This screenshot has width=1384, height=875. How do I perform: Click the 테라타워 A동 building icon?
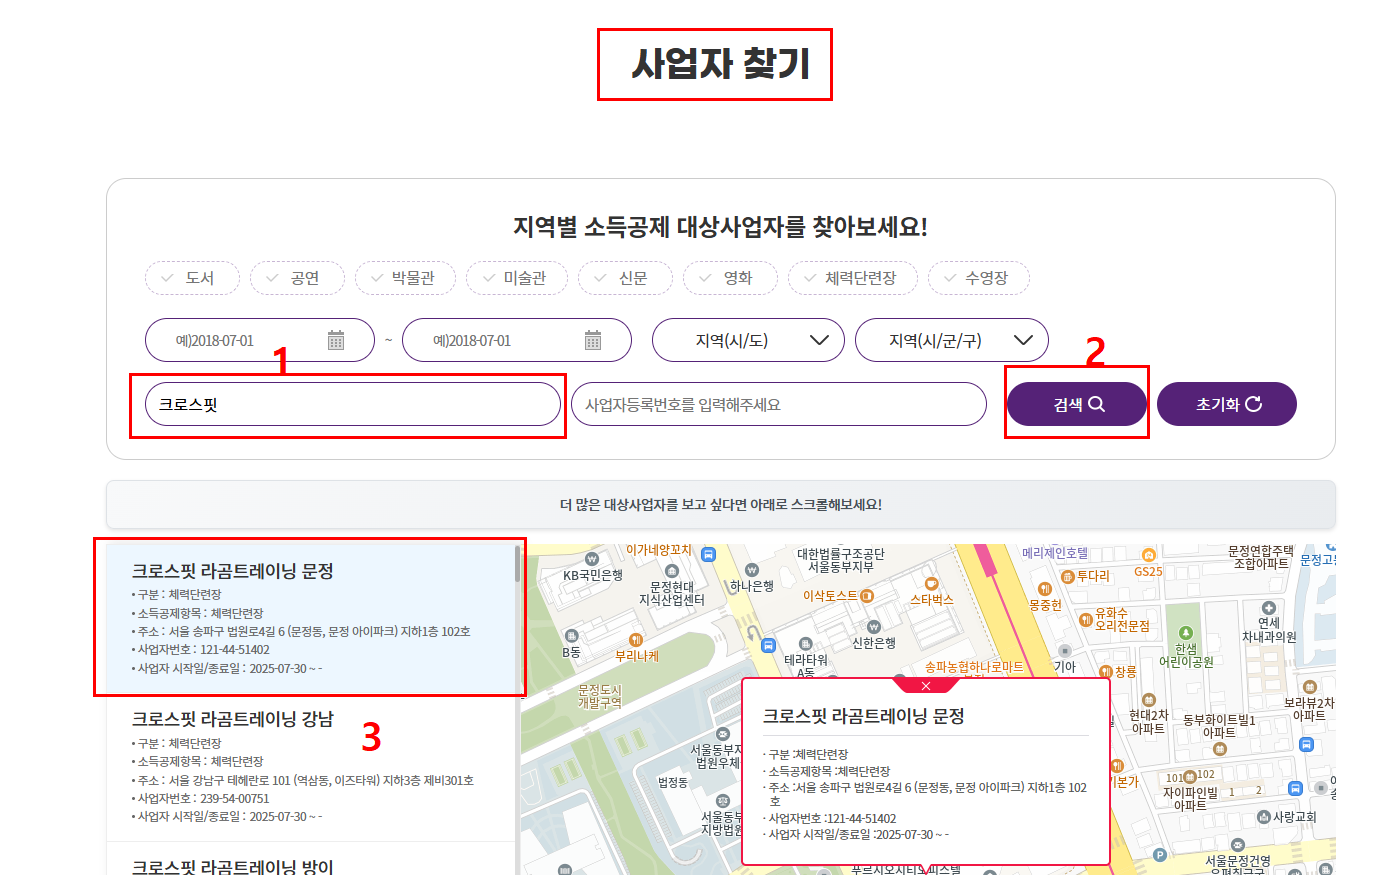[806, 645]
